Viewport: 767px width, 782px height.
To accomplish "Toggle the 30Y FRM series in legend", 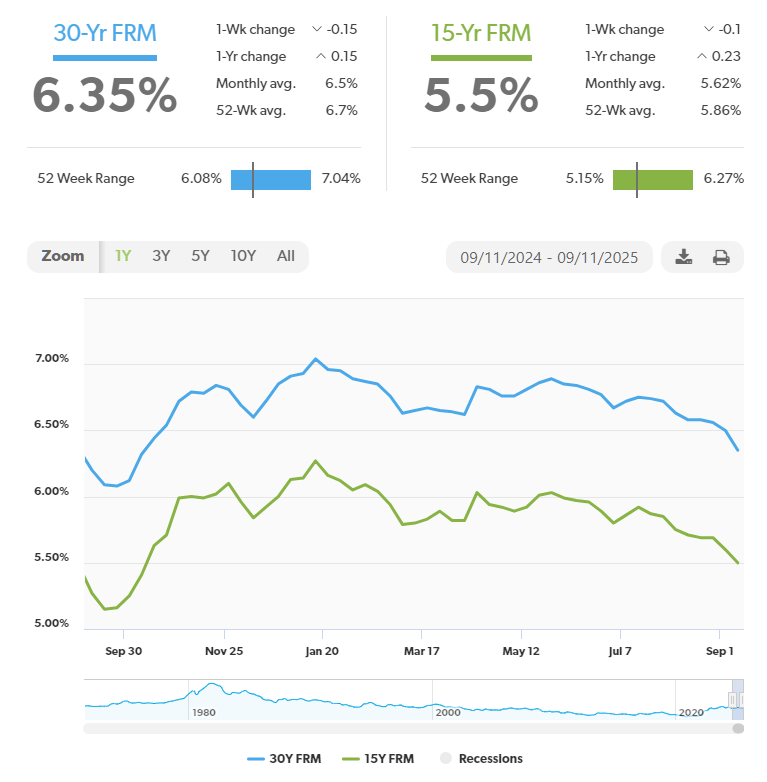I will point(284,759).
